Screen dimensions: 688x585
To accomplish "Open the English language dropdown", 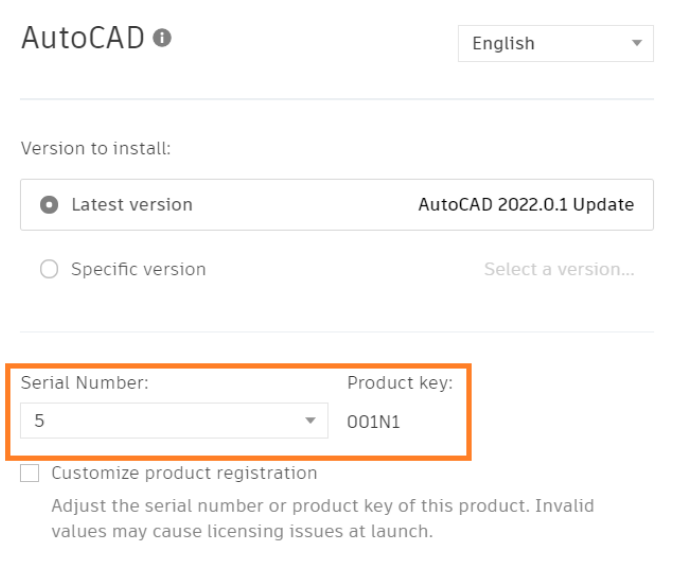I will click(555, 44).
